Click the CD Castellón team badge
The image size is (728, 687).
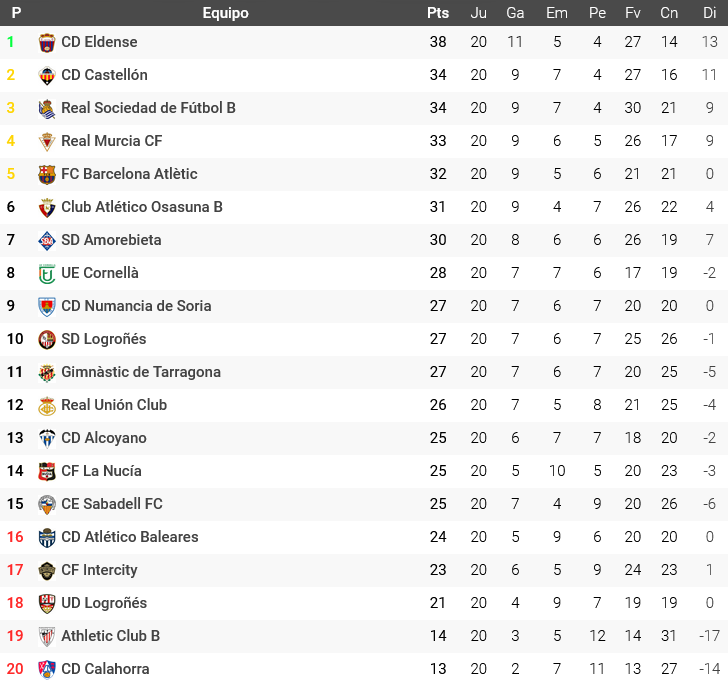pyautogui.click(x=47, y=75)
